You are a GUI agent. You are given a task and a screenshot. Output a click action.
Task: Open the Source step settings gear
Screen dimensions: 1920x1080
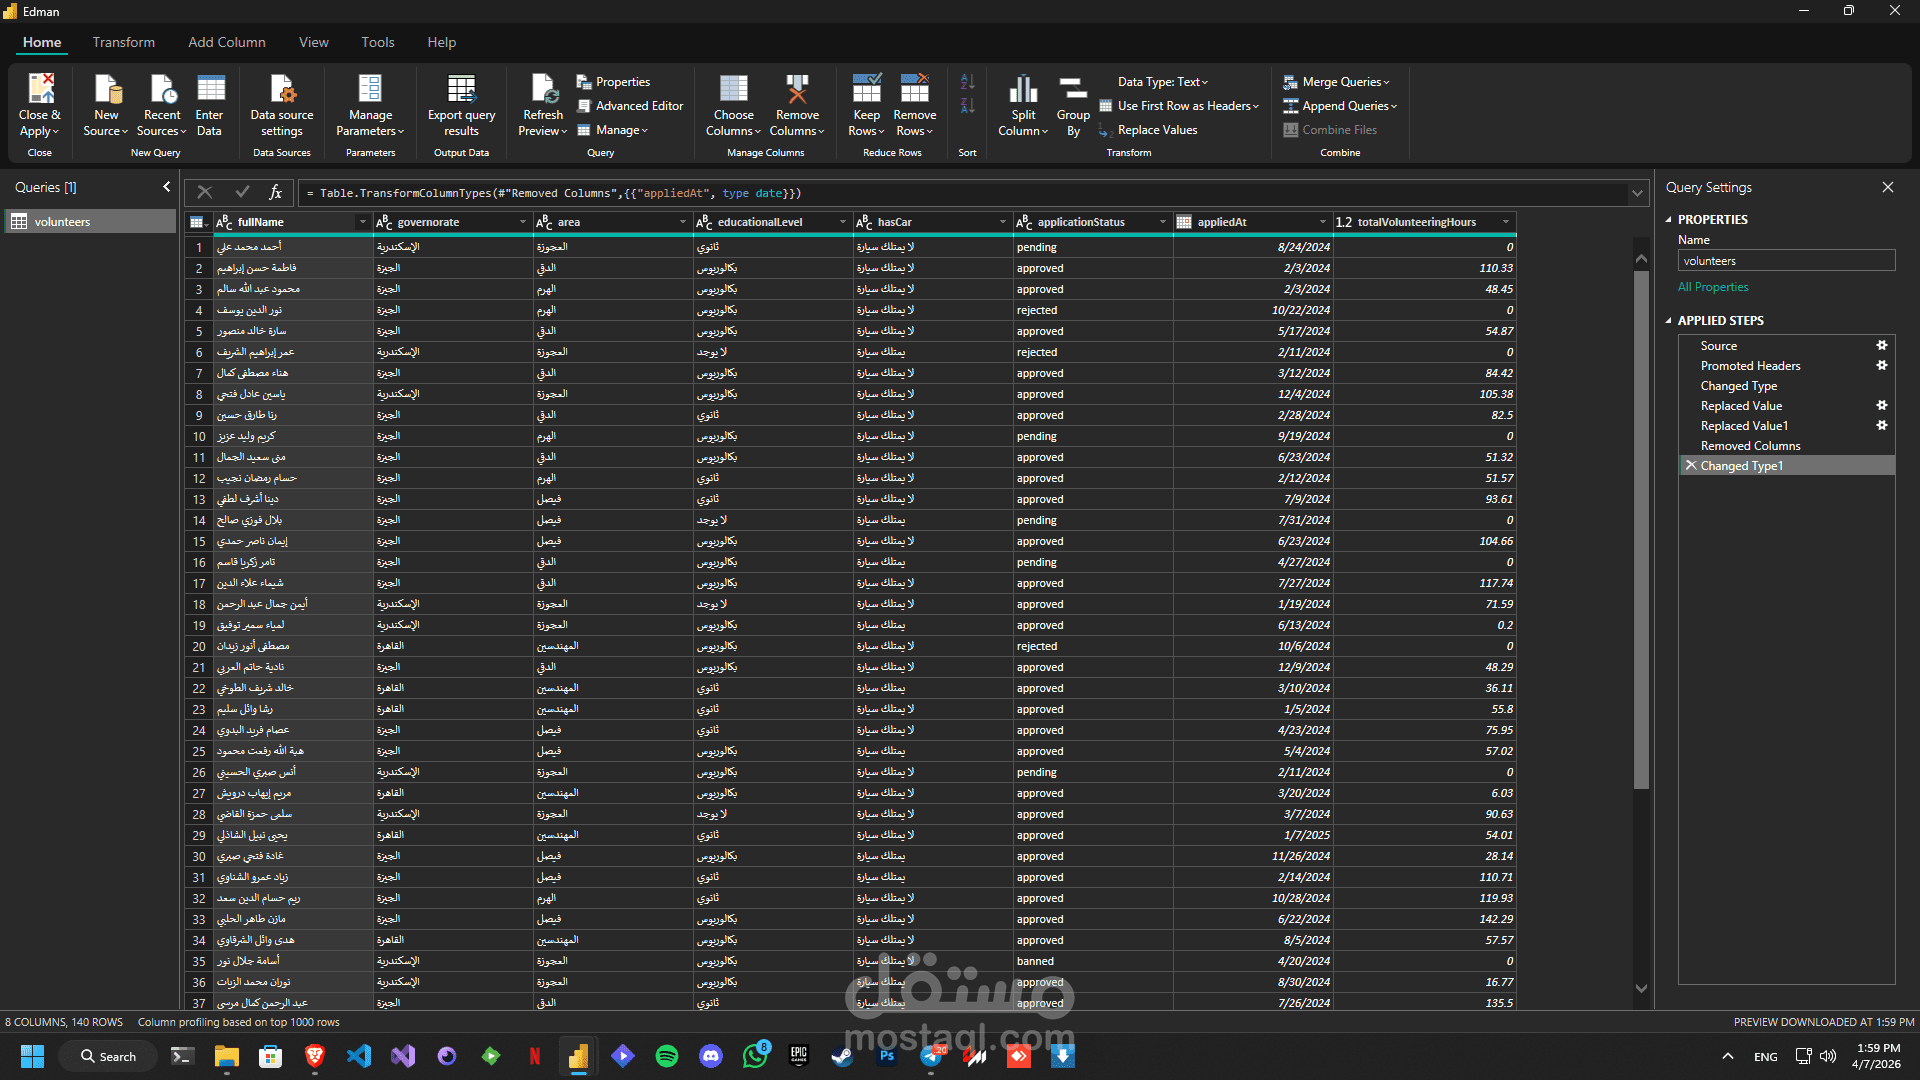[x=1881, y=345]
